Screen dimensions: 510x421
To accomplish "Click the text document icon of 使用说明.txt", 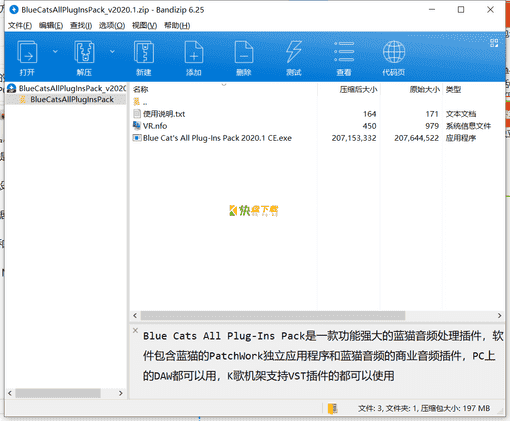I will 137,114.
